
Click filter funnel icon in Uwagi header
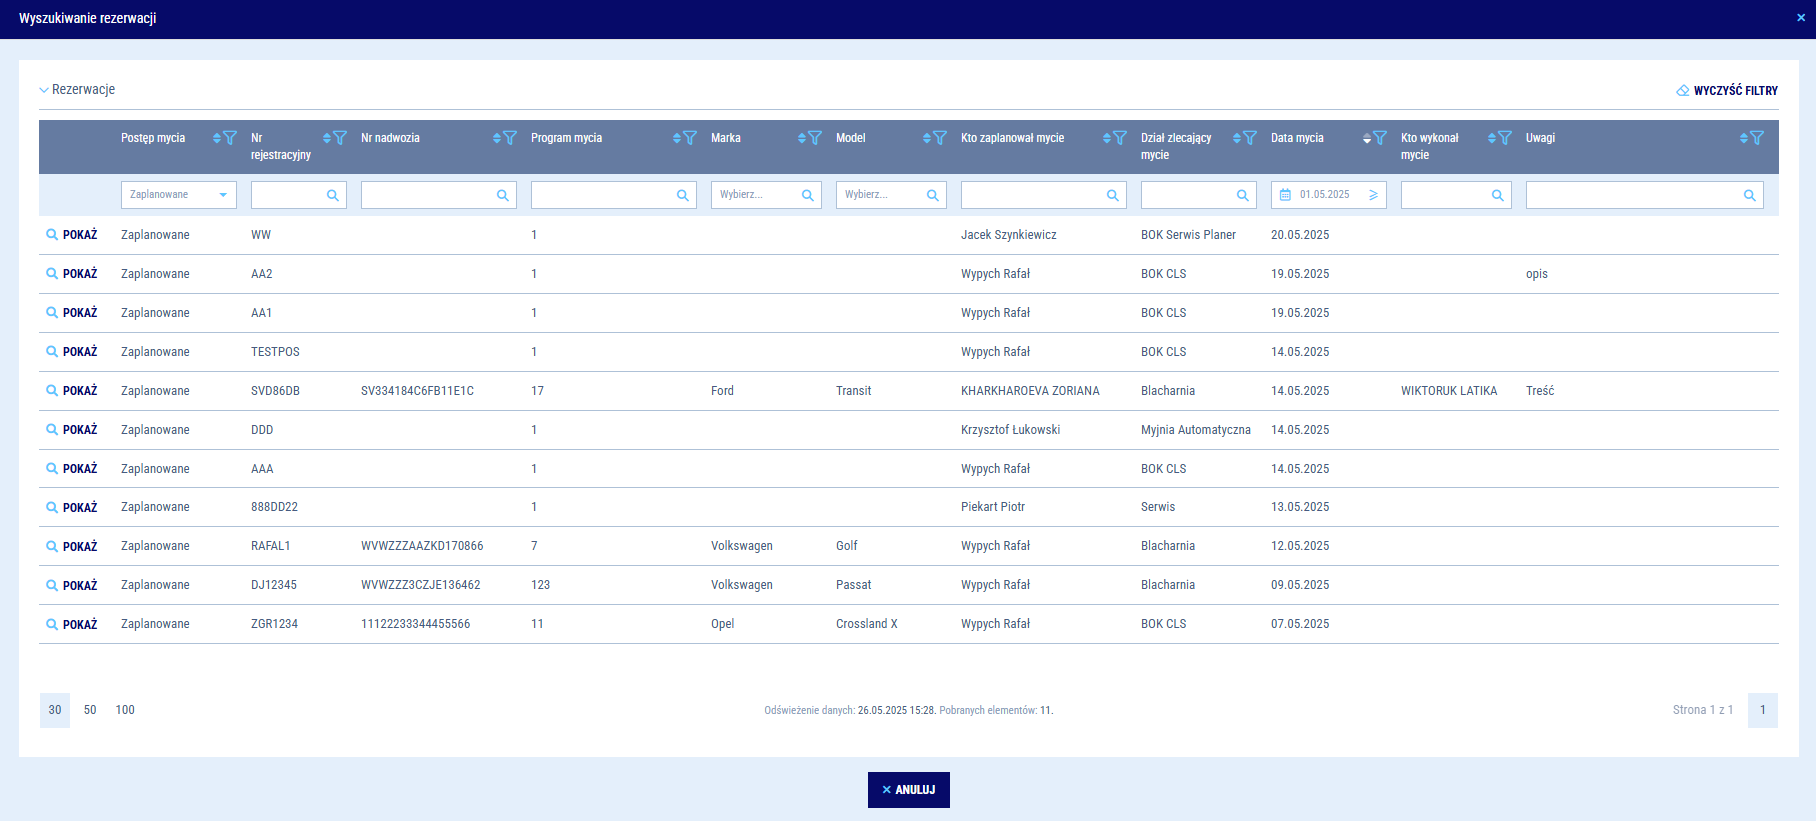click(1757, 138)
